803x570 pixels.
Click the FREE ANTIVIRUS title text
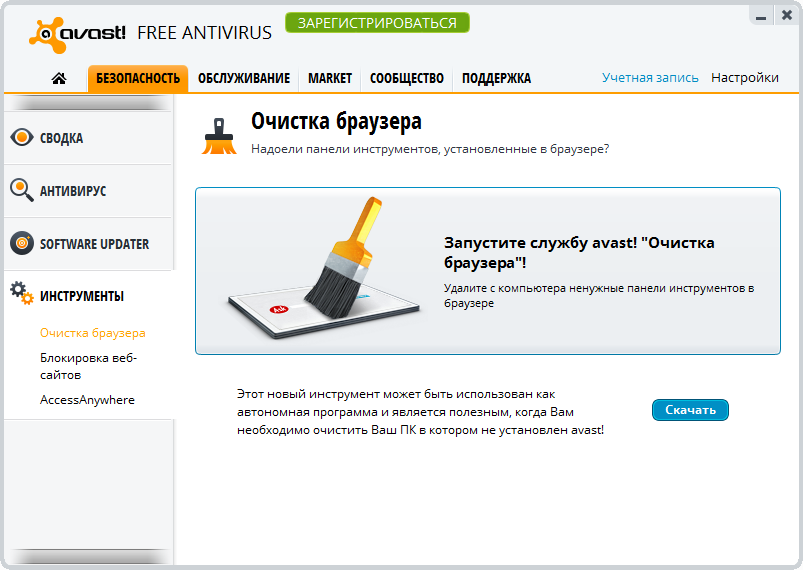(204, 33)
